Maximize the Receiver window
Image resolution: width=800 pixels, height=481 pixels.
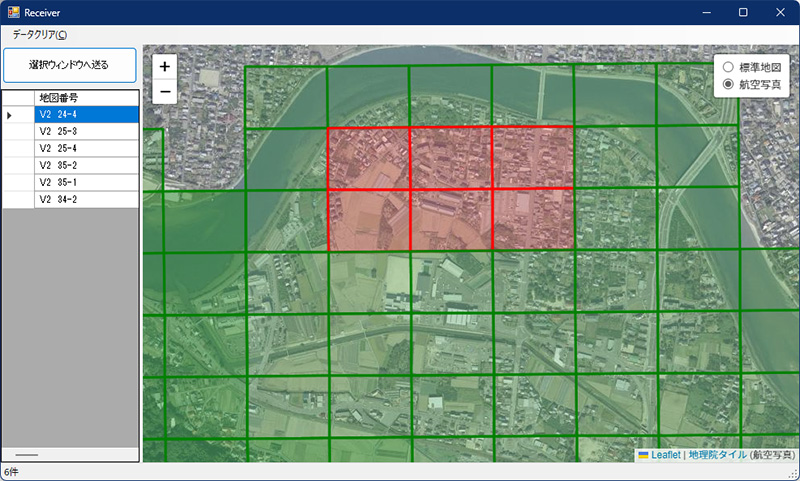pos(743,12)
